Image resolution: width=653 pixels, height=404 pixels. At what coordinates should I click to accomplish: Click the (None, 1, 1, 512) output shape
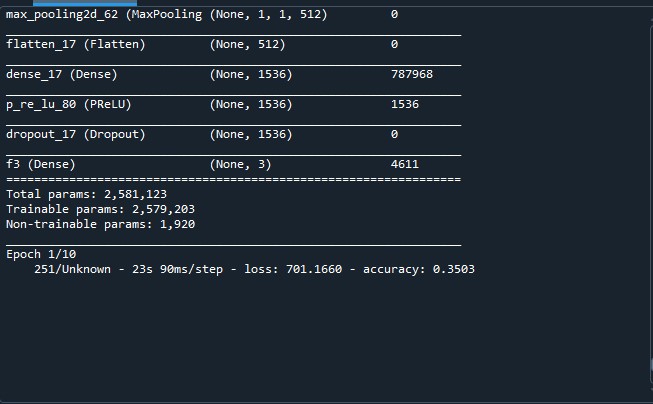pyautogui.click(x=268, y=15)
